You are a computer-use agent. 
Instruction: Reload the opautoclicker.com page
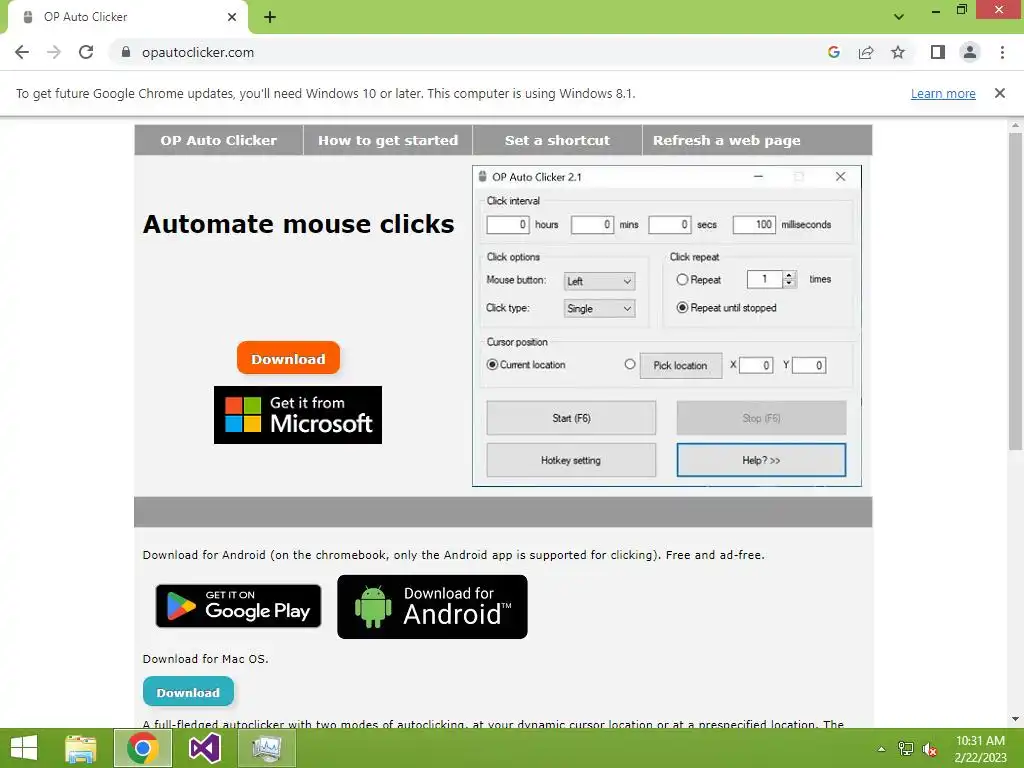pyautogui.click(x=86, y=52)
